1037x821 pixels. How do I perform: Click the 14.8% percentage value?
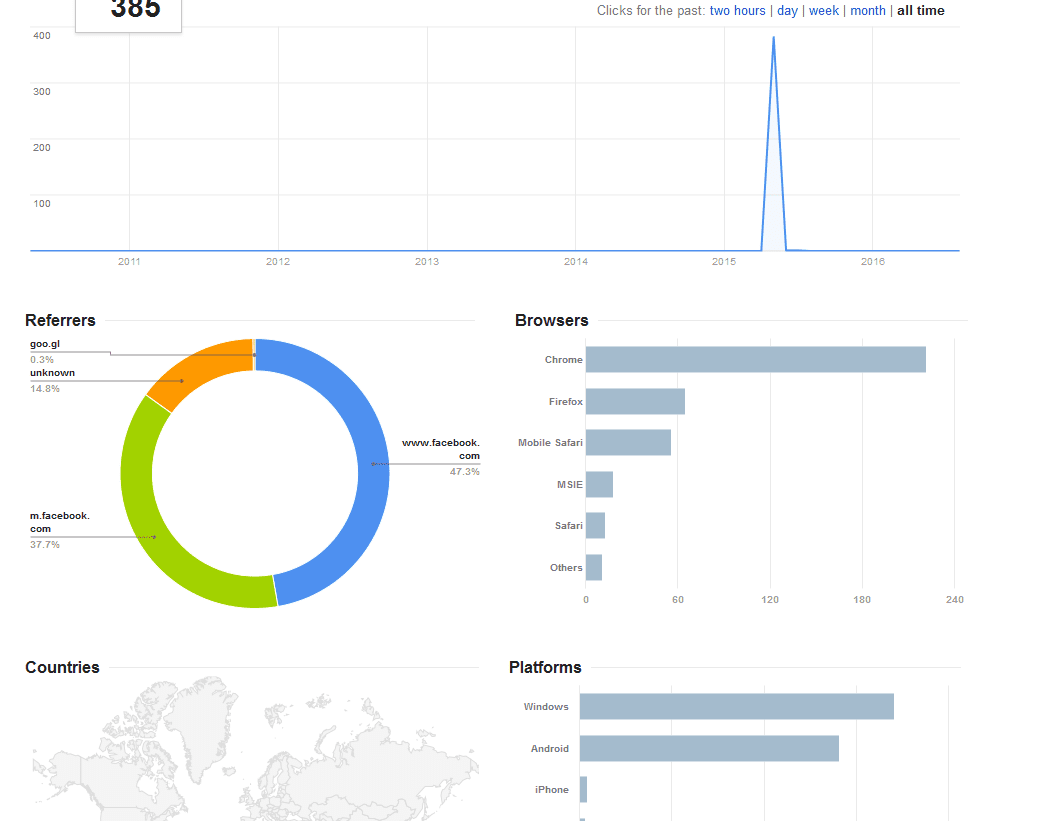(x=45, y=388)
